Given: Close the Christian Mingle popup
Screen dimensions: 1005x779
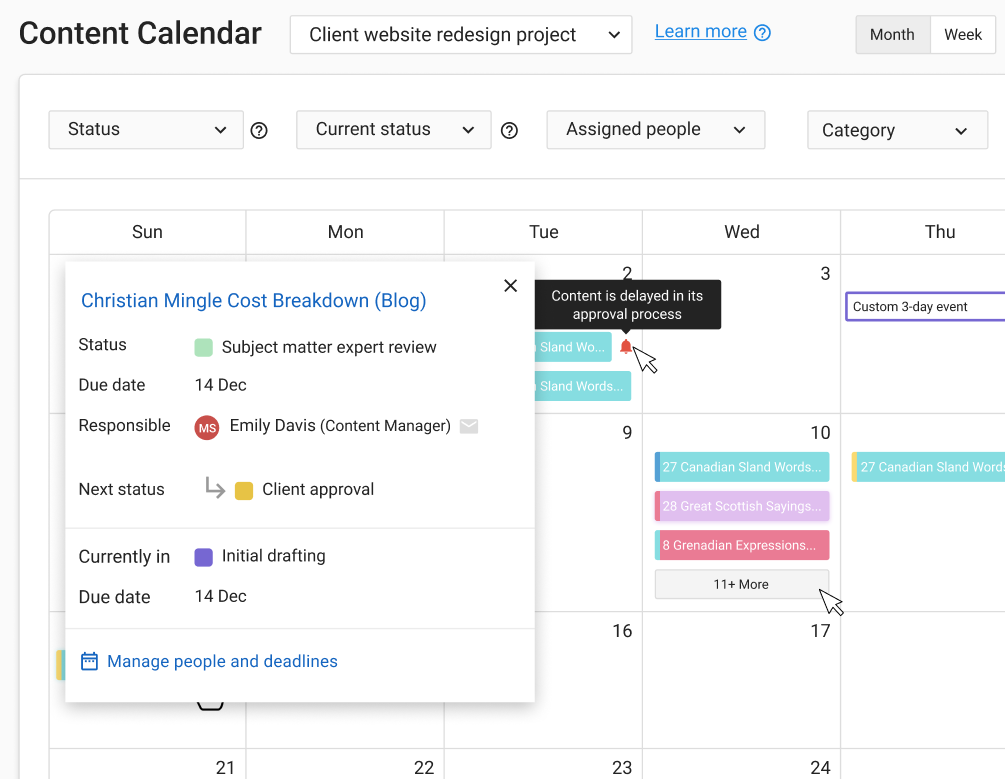Looking at the screenshot, I should [510, 285].
